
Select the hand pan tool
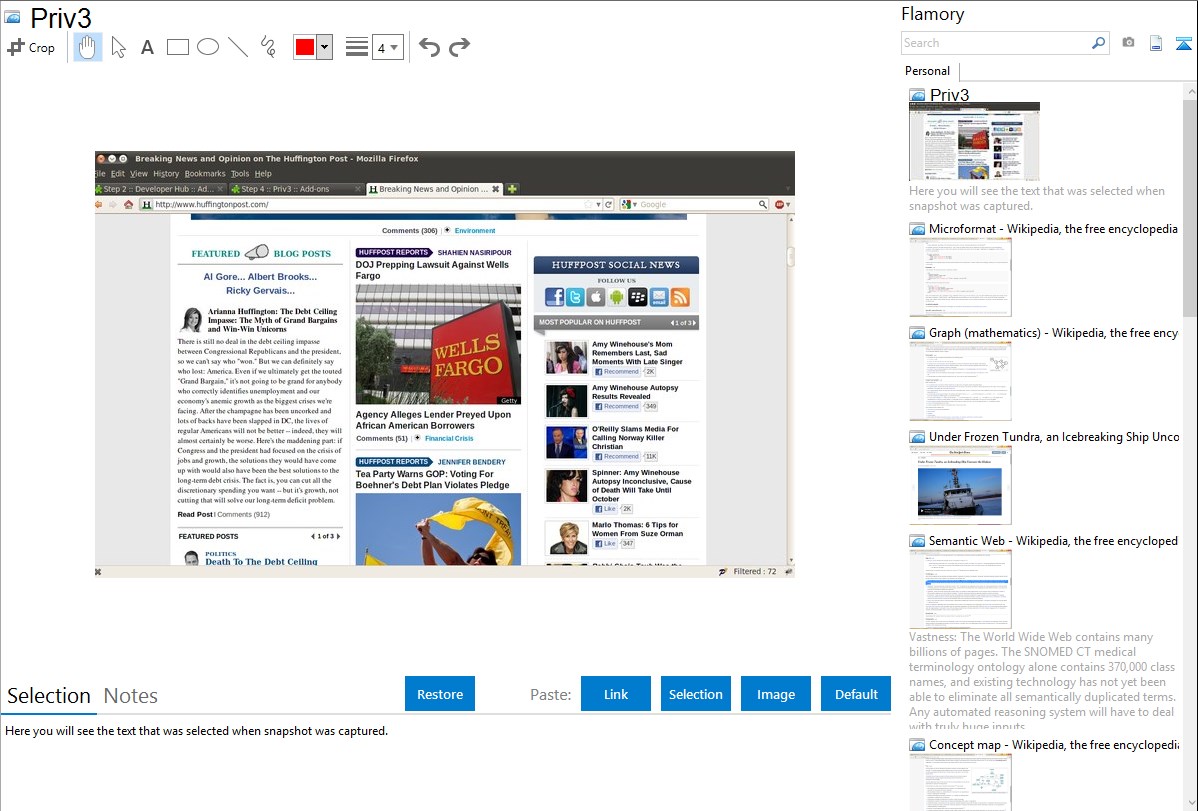point(88,47)
